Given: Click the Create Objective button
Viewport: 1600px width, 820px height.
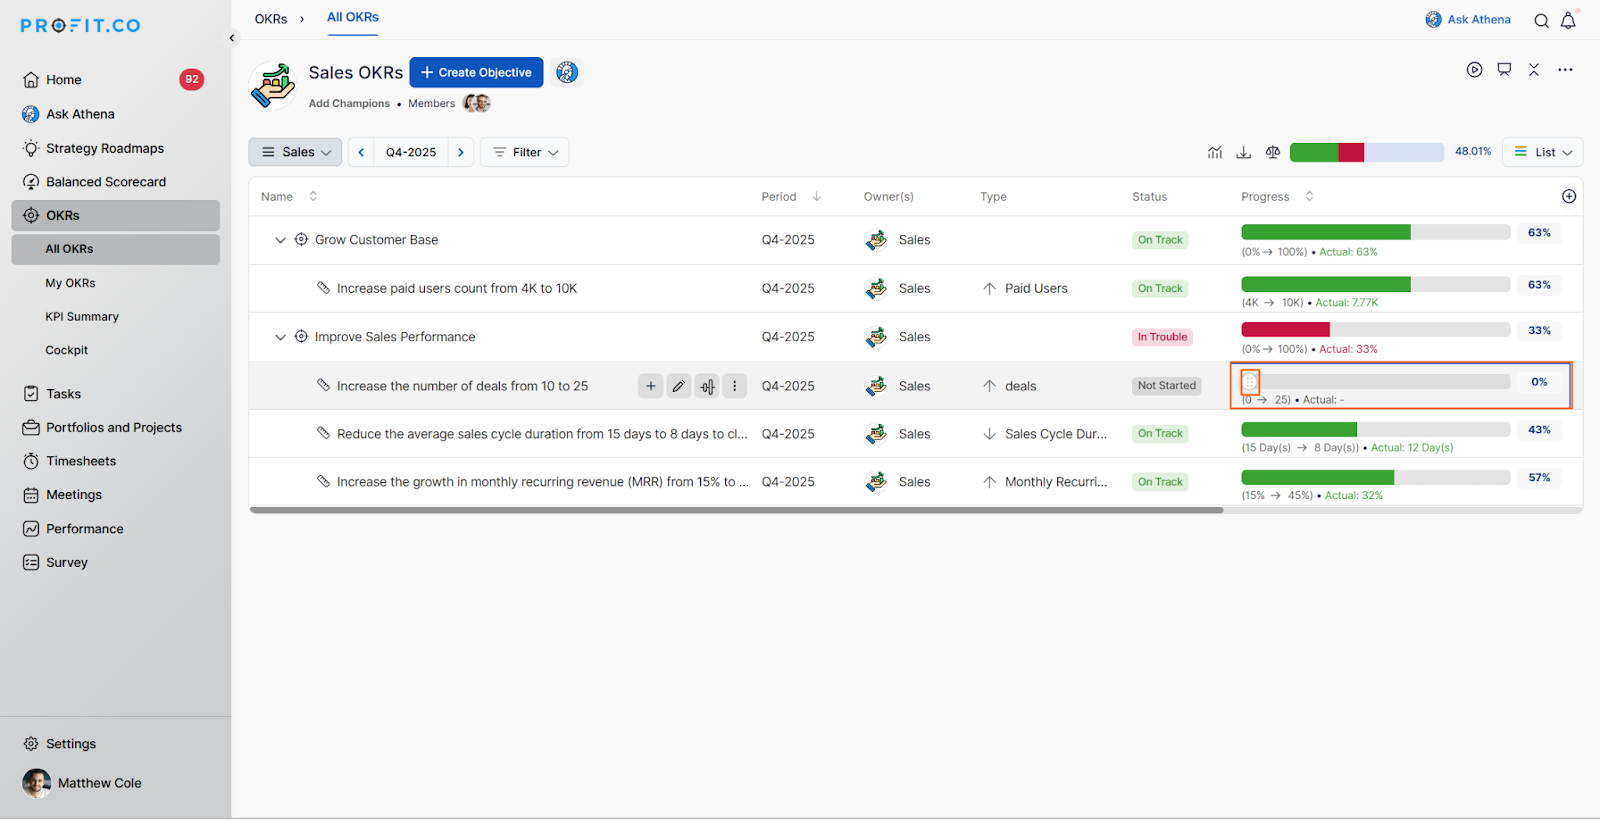Looking at the screenshot, I should tap(476, 72).
